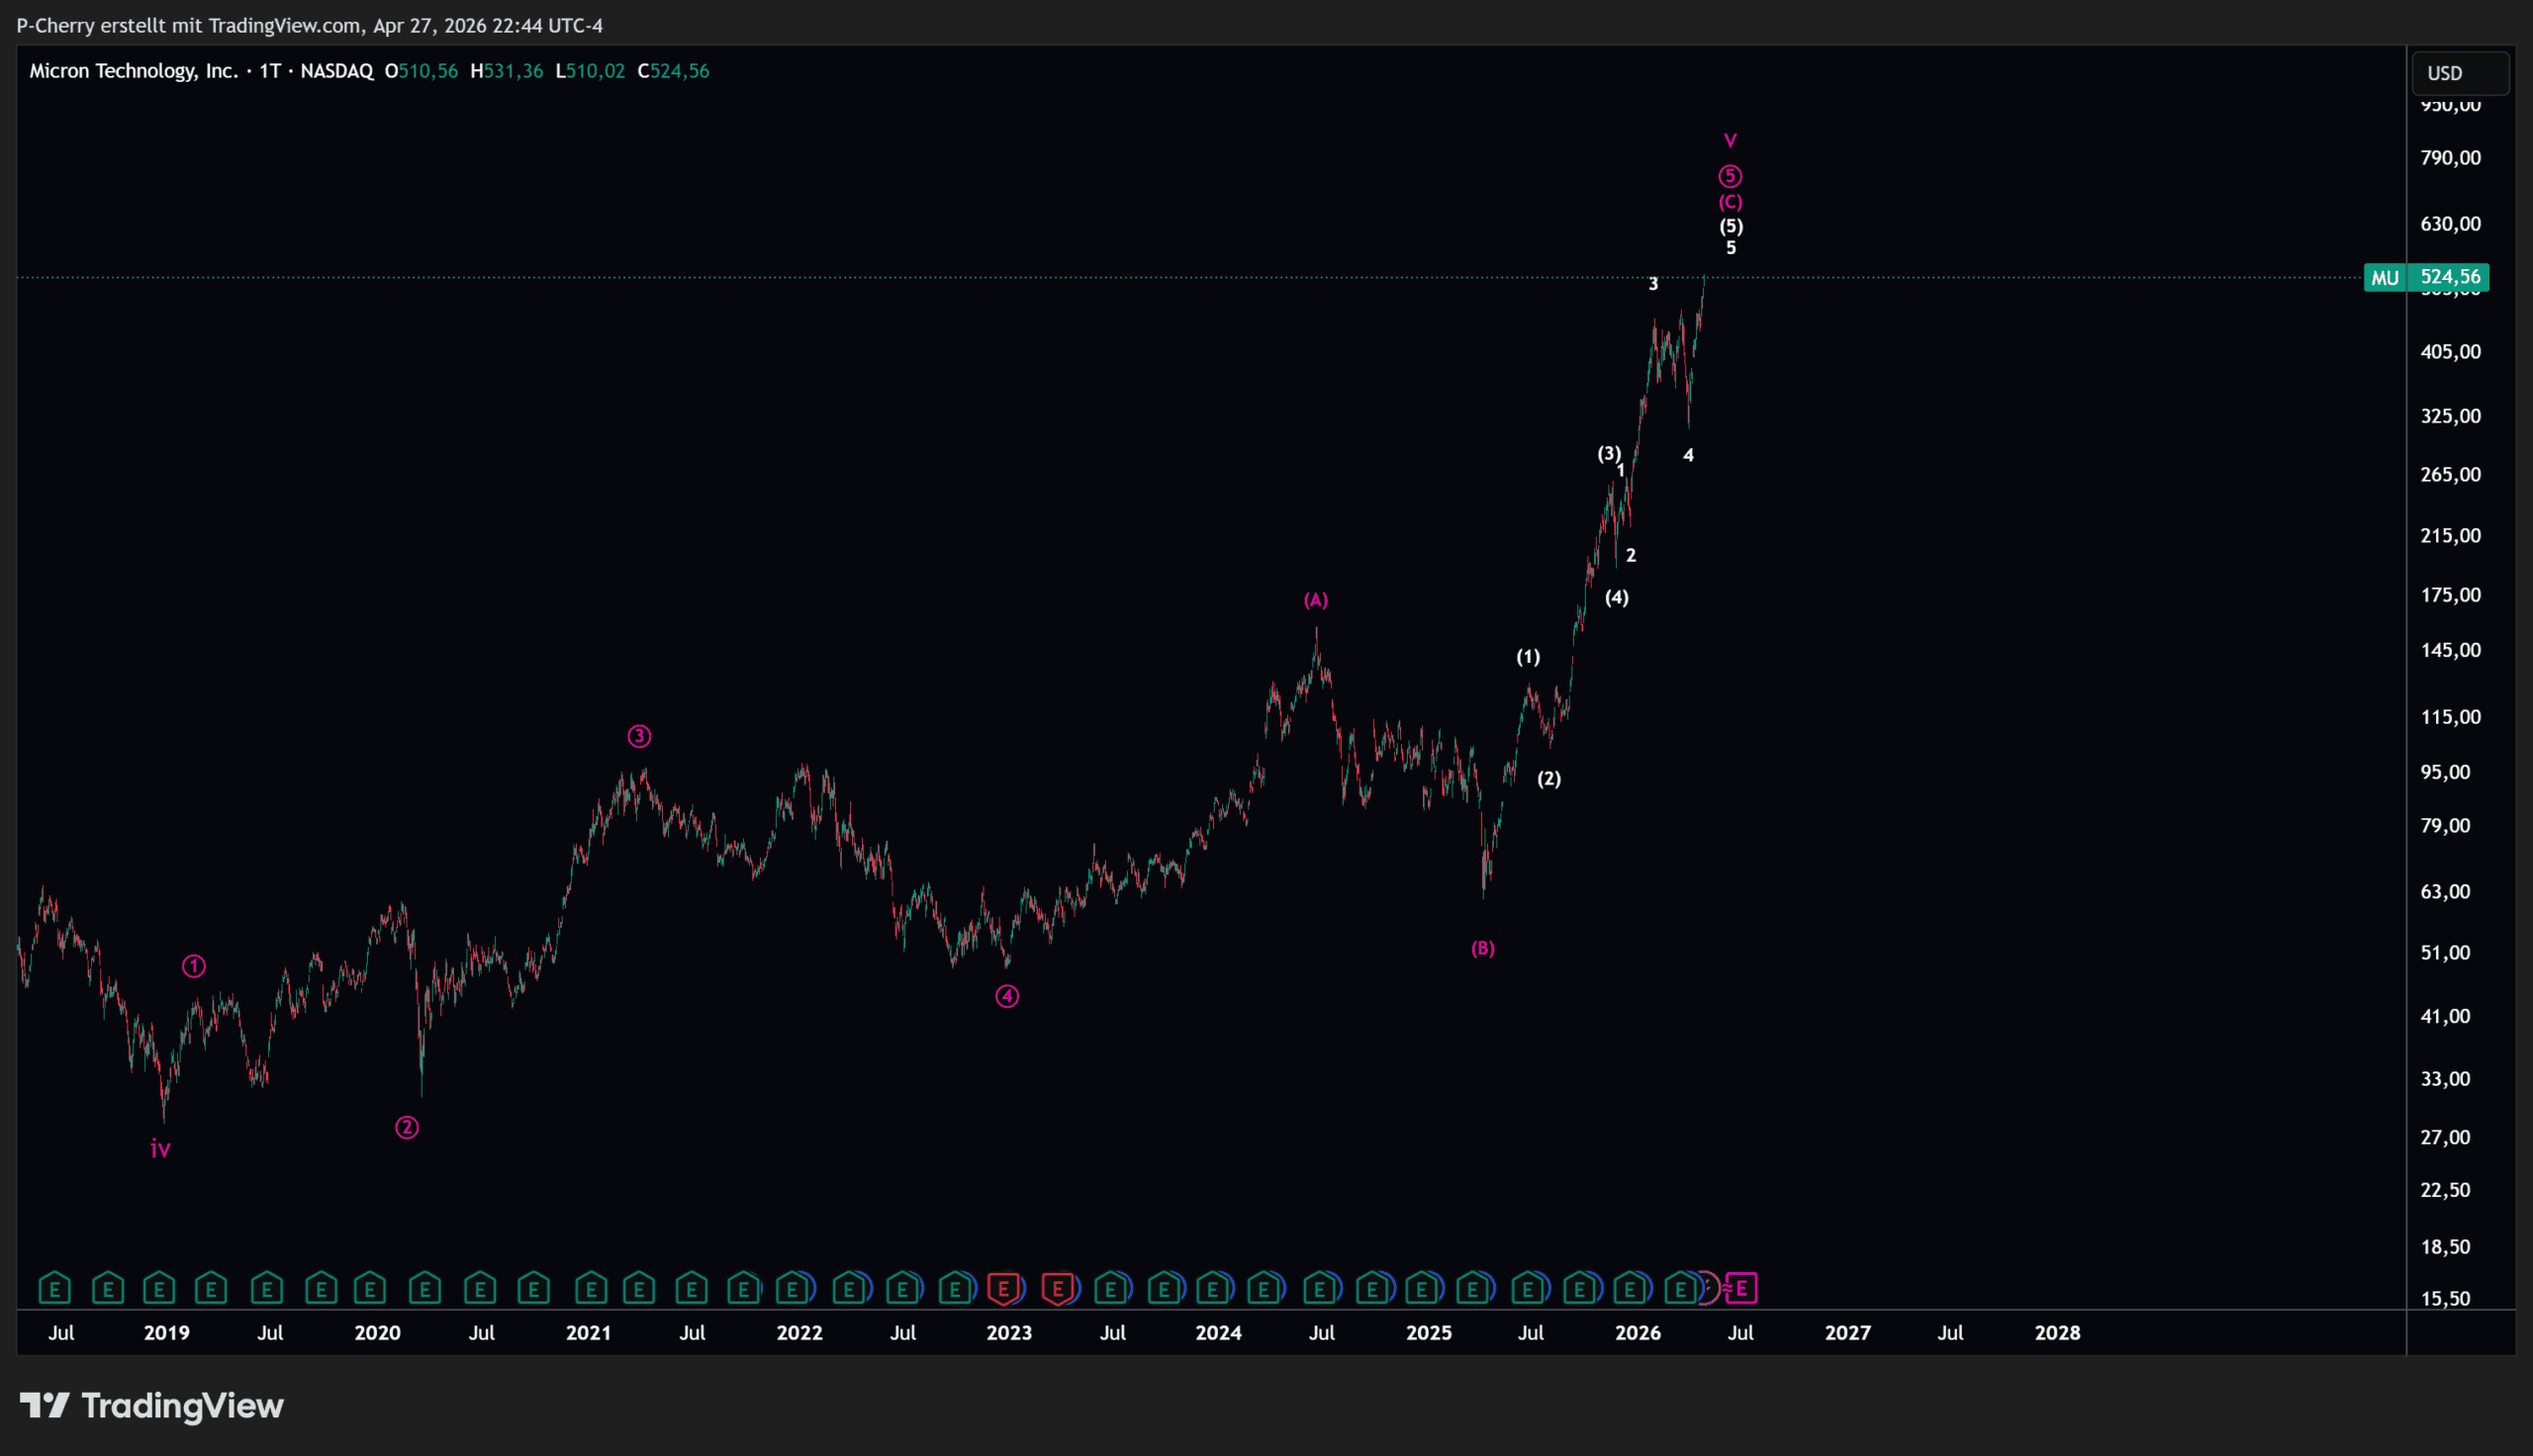
Task: Click the pink upcoming earnings marker
Action: [x=1741, y=1288]
